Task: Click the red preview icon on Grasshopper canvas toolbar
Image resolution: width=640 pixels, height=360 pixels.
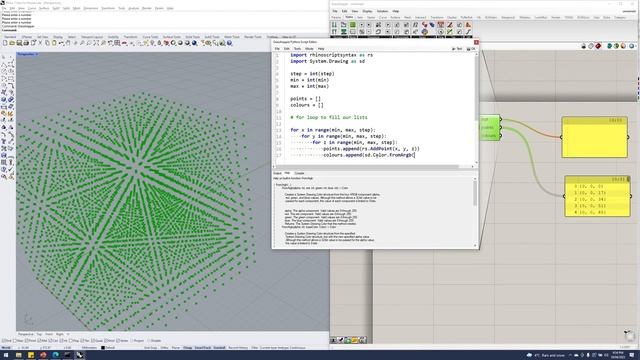Action: [x=598, y=46]
